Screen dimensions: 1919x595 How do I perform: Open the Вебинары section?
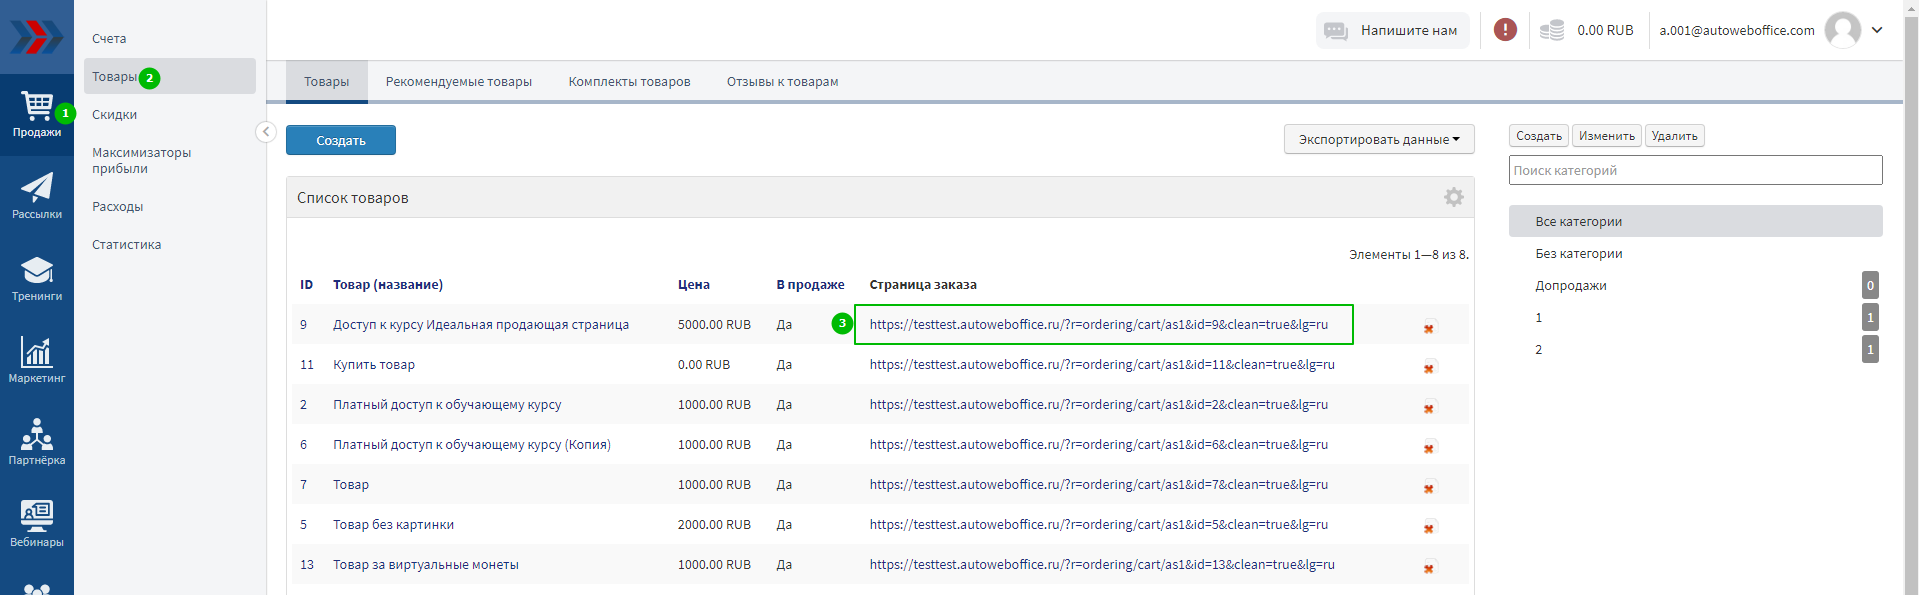click(37, 524)
